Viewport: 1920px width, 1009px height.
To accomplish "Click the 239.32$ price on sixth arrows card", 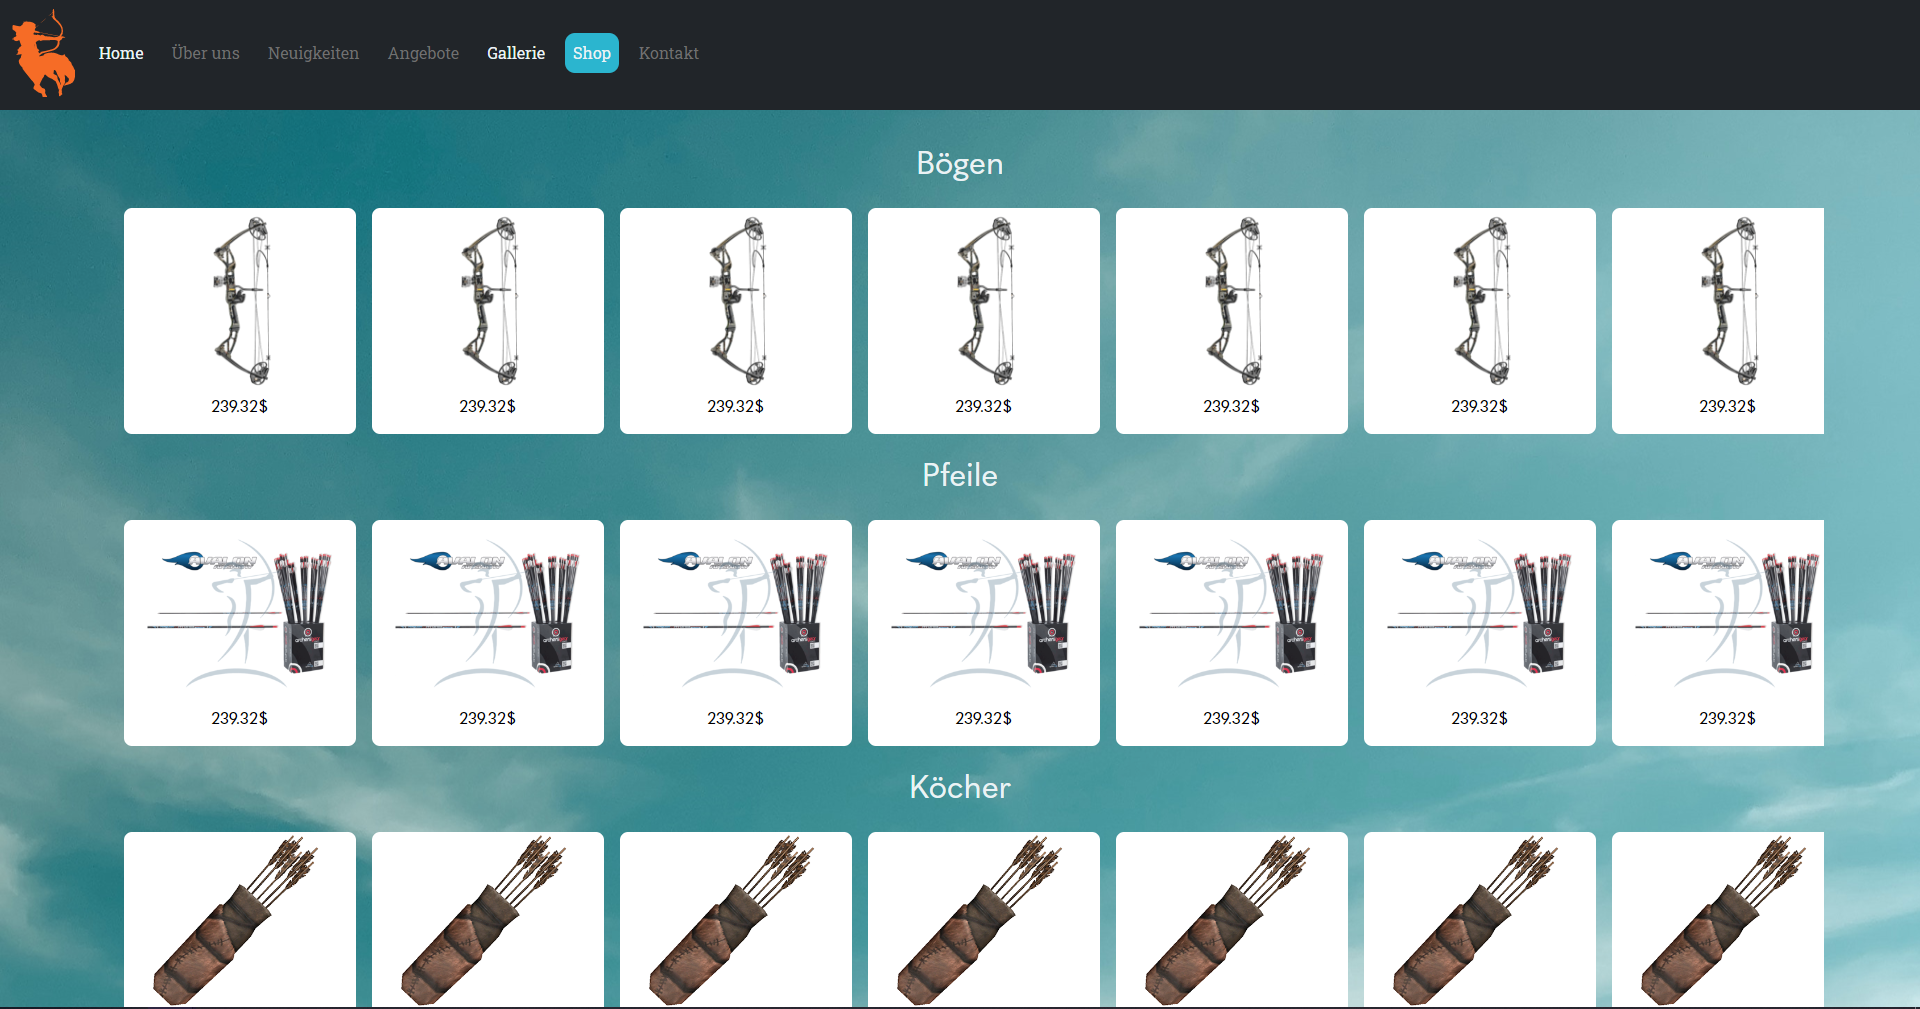I will (x=1480, y=718).
